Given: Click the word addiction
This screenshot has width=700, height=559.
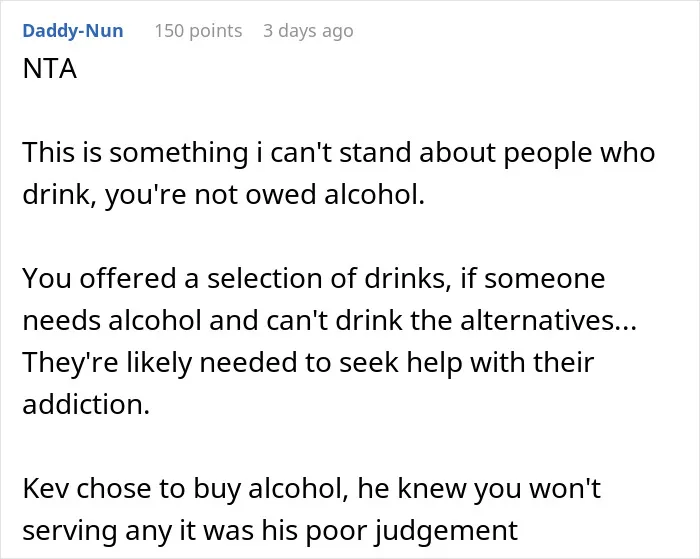Looking at the screenshot, I should tap(86, 405).
